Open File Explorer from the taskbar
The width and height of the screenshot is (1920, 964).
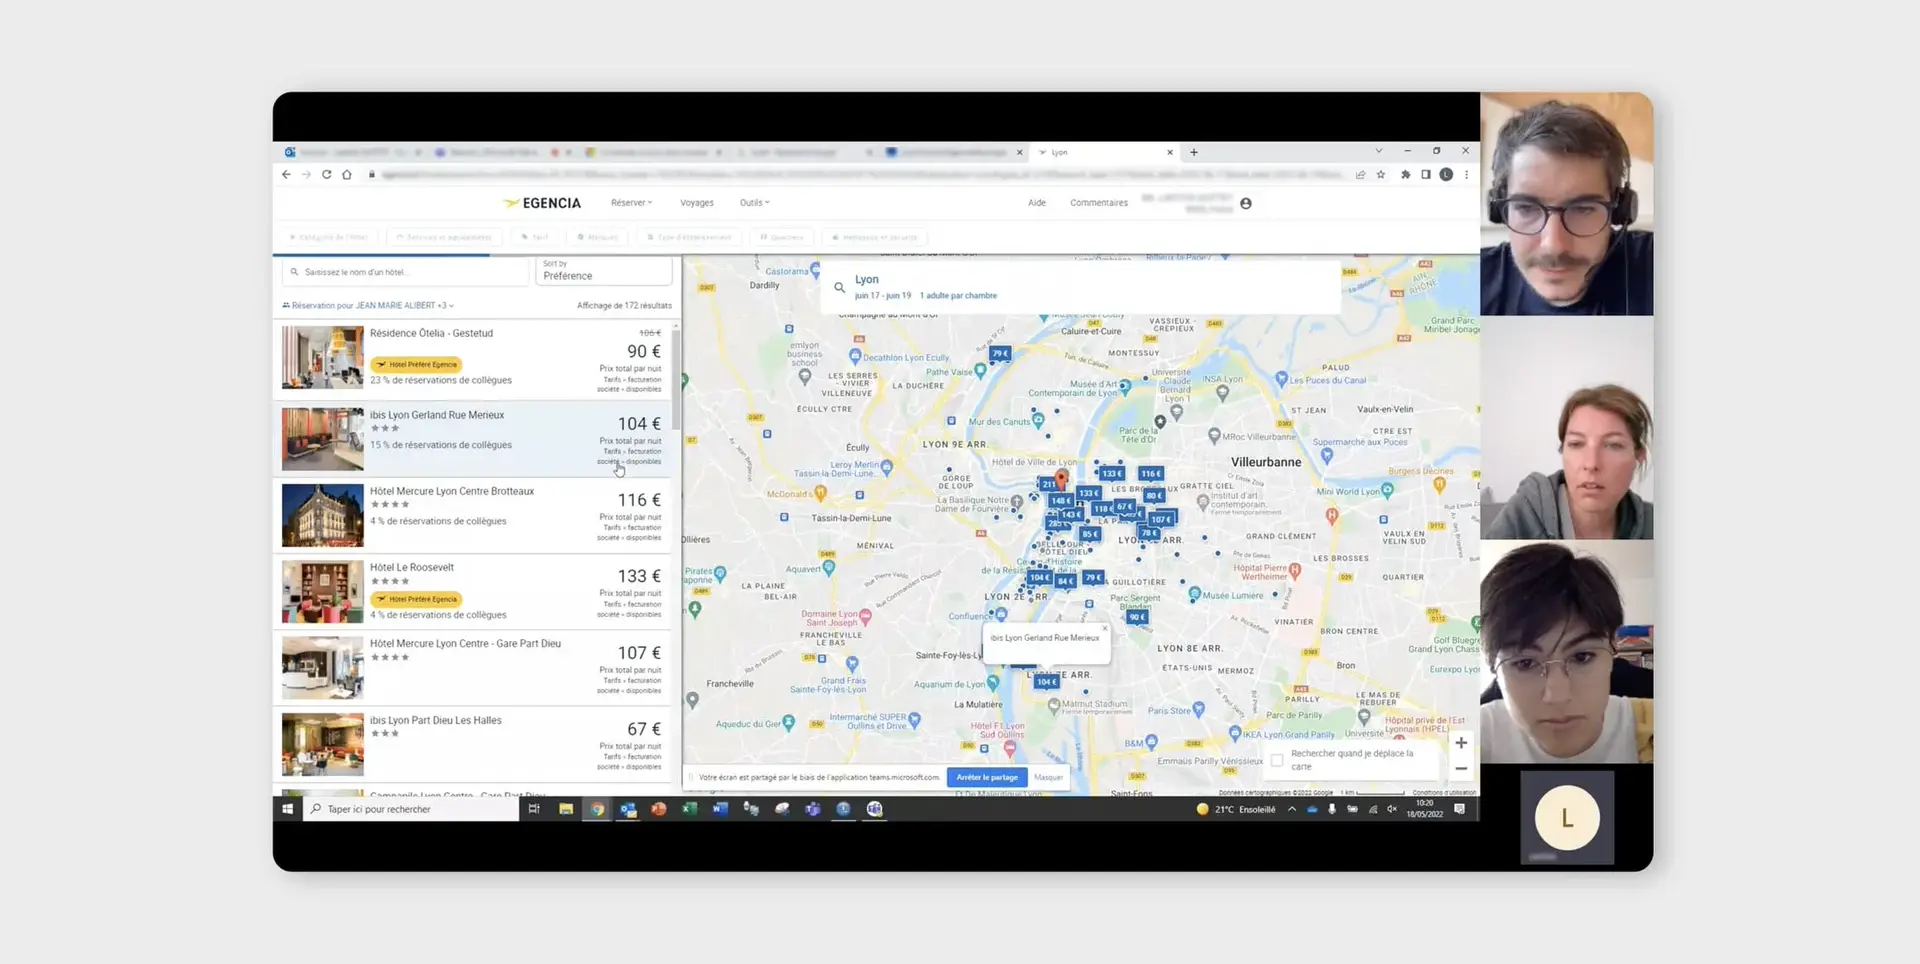(566, 809)
